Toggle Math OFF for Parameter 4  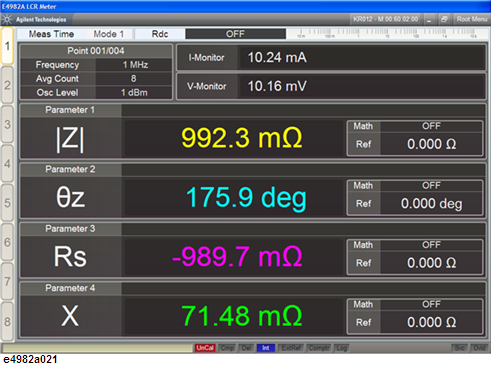[431, 304]
